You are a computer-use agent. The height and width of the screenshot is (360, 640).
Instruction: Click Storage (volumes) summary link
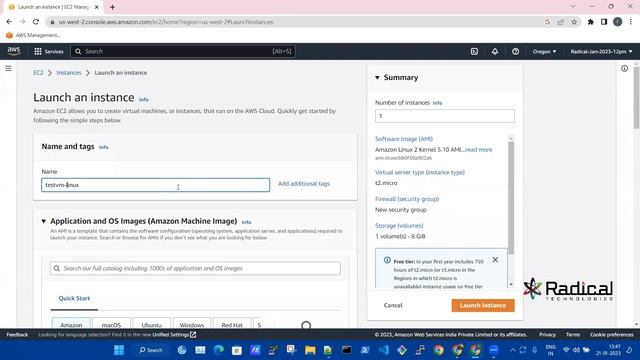[399, 226]
